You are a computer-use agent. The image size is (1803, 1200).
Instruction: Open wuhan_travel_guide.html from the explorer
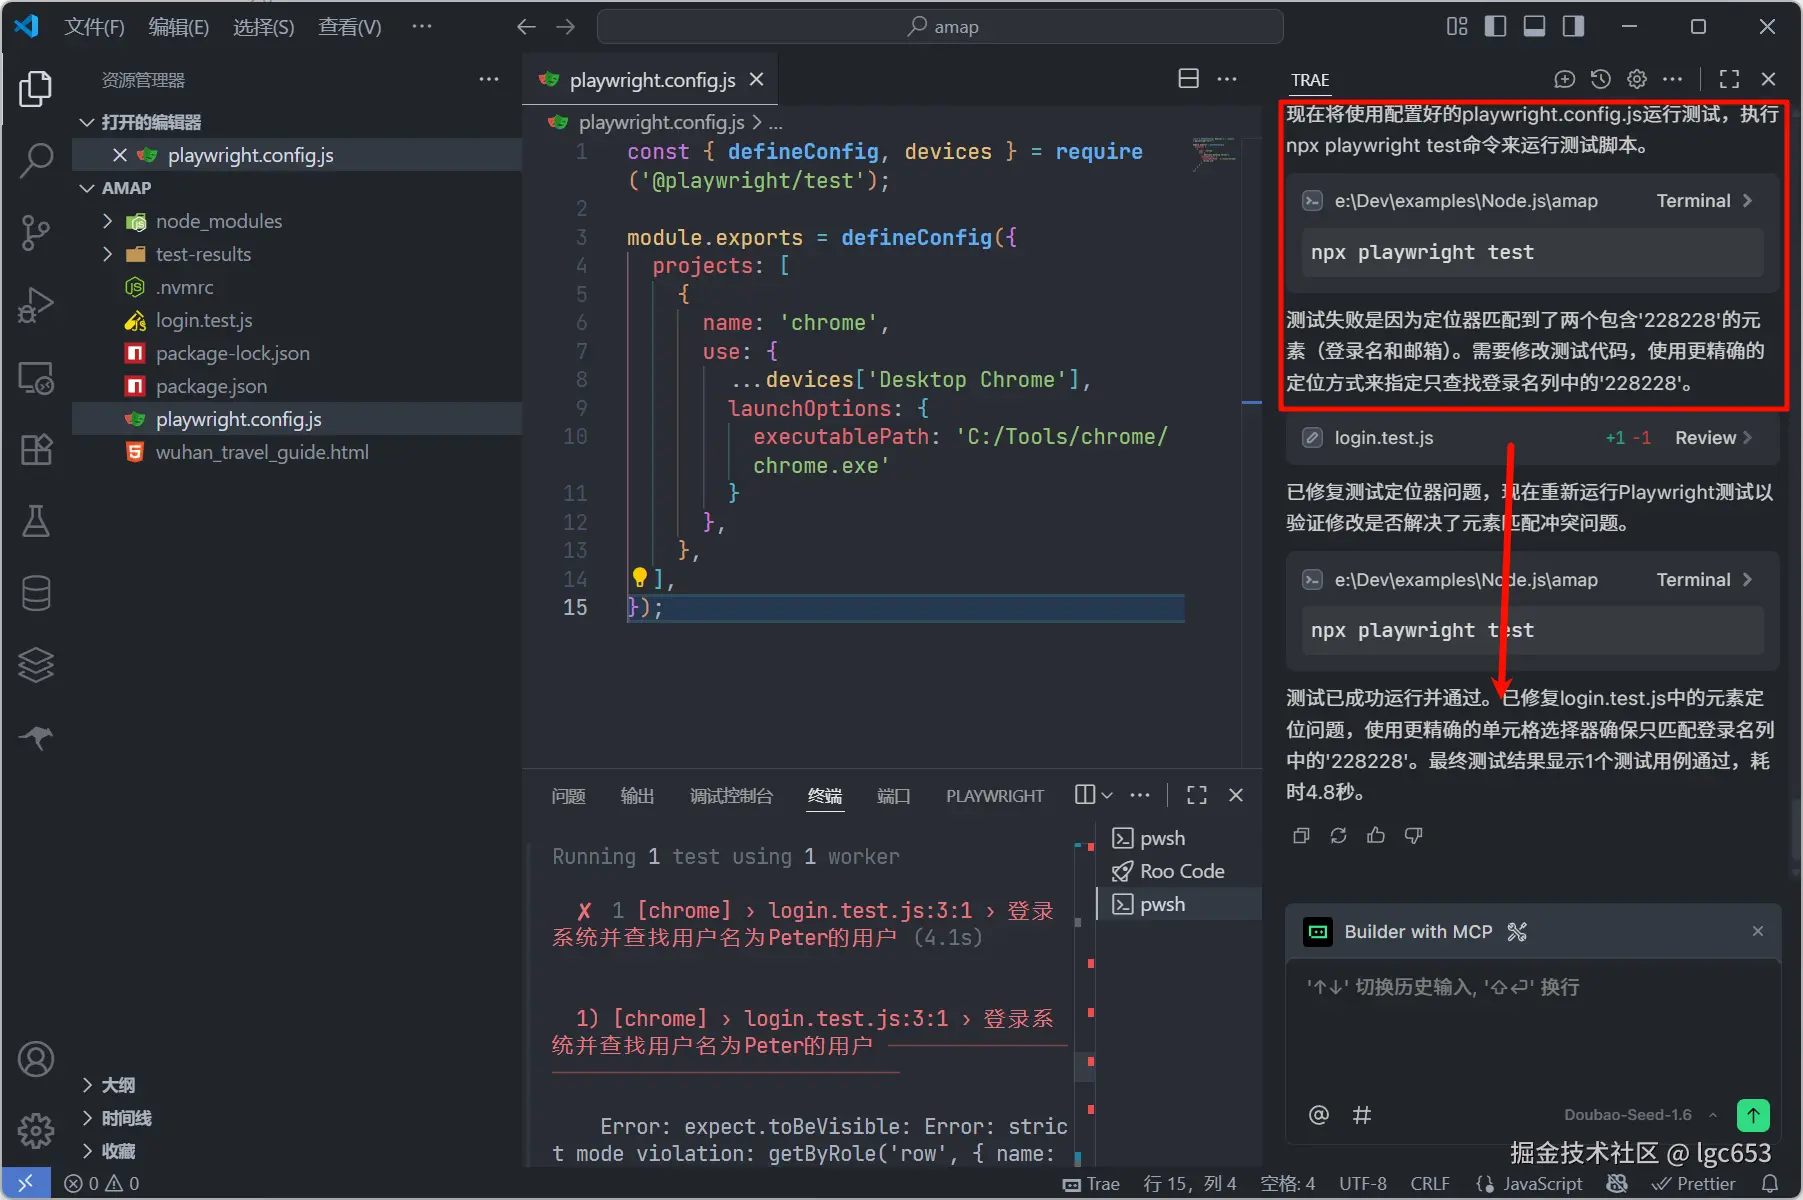(x=262, y=452)
